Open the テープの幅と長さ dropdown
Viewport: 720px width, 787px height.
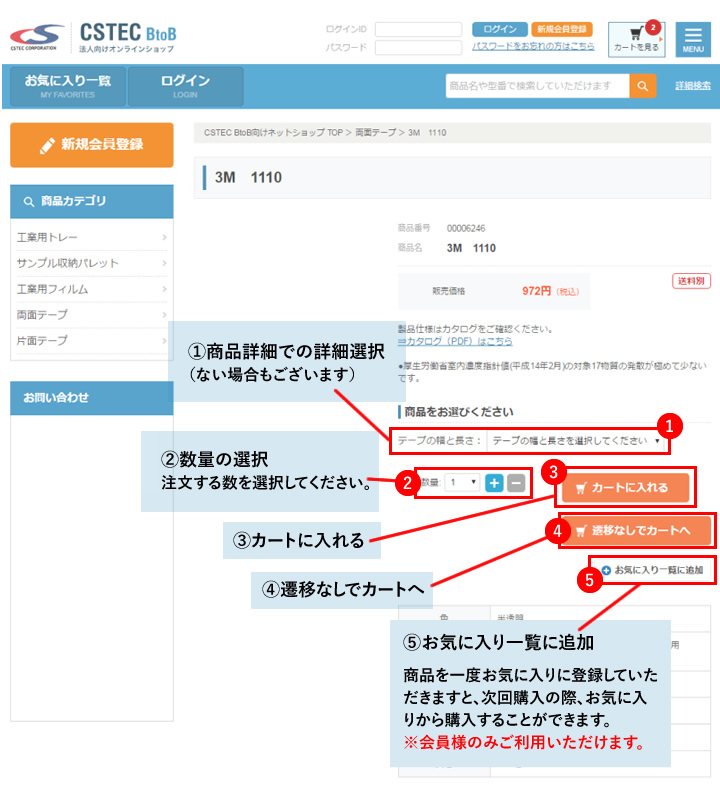[575, 441]
